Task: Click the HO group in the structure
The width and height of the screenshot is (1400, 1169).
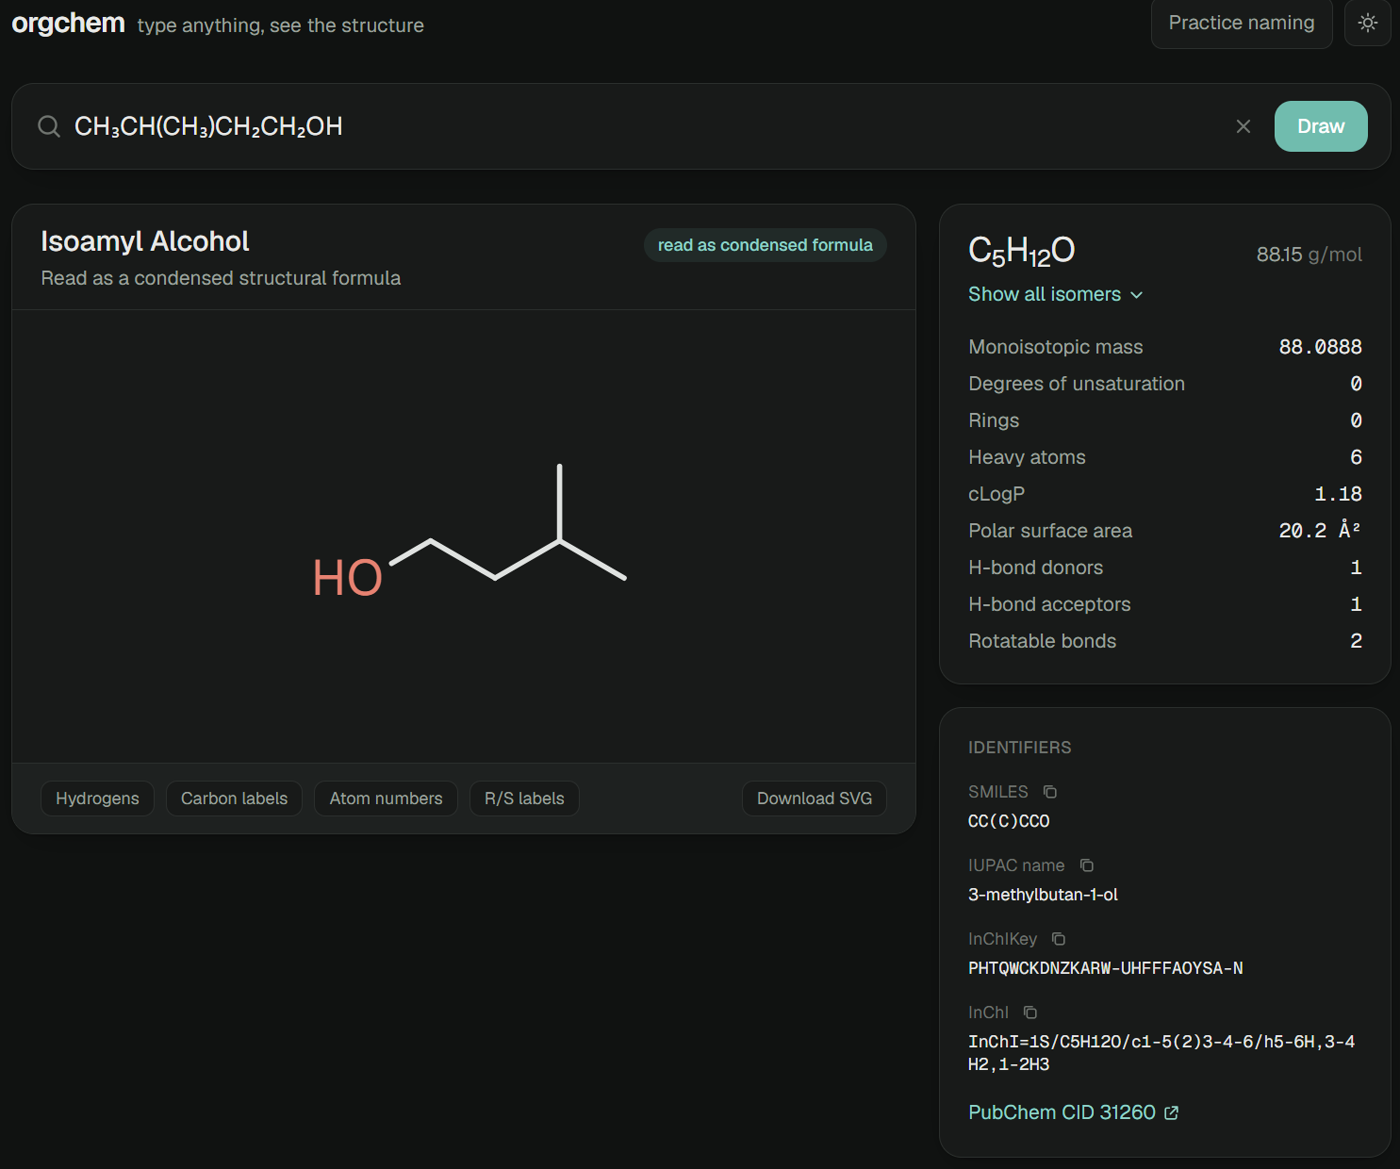Action: pyautogui.click(x=347, y=578)
